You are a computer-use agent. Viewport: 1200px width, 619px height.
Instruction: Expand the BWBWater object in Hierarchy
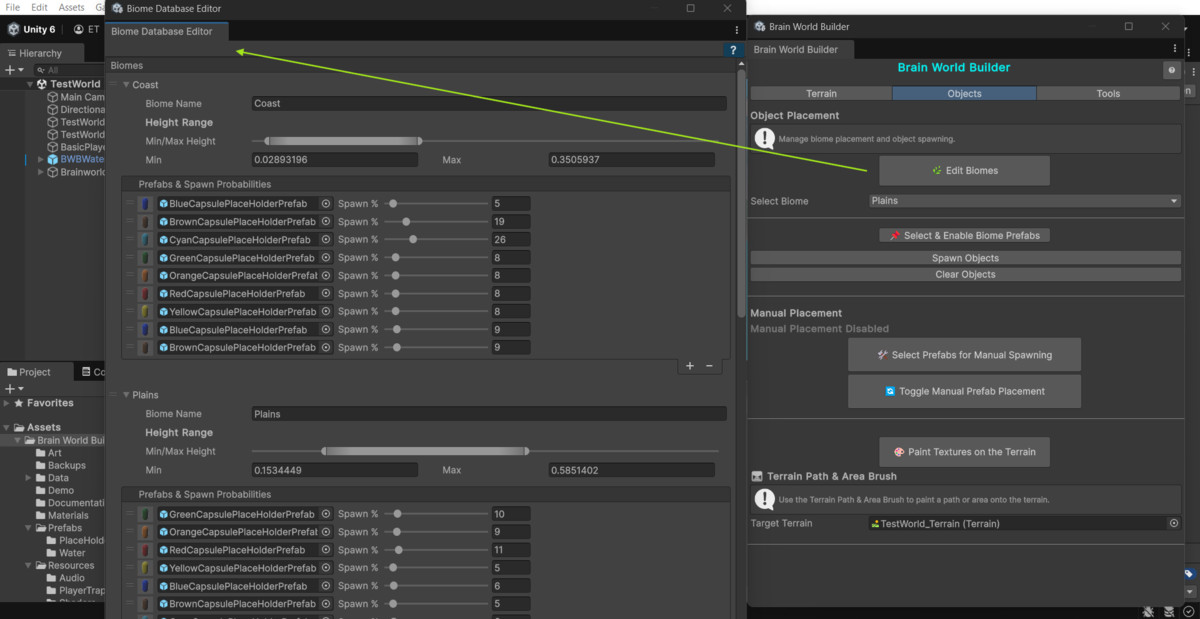(41, 159)
